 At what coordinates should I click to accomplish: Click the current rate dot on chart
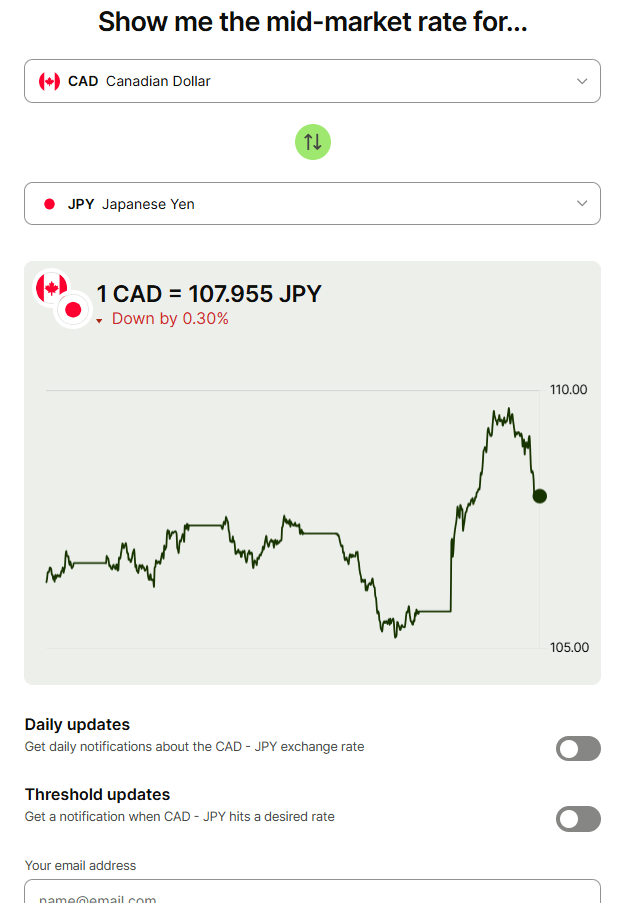click(x=540, y=495)
